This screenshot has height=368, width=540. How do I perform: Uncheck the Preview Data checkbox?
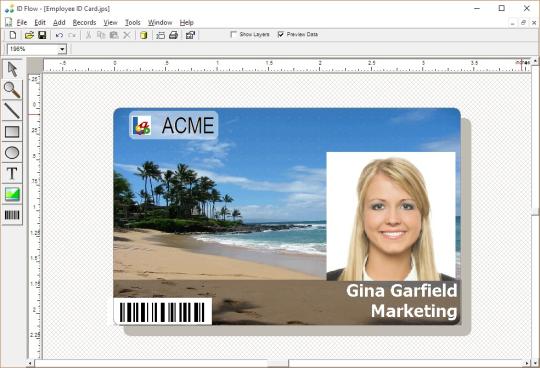(x=281, y=34)
